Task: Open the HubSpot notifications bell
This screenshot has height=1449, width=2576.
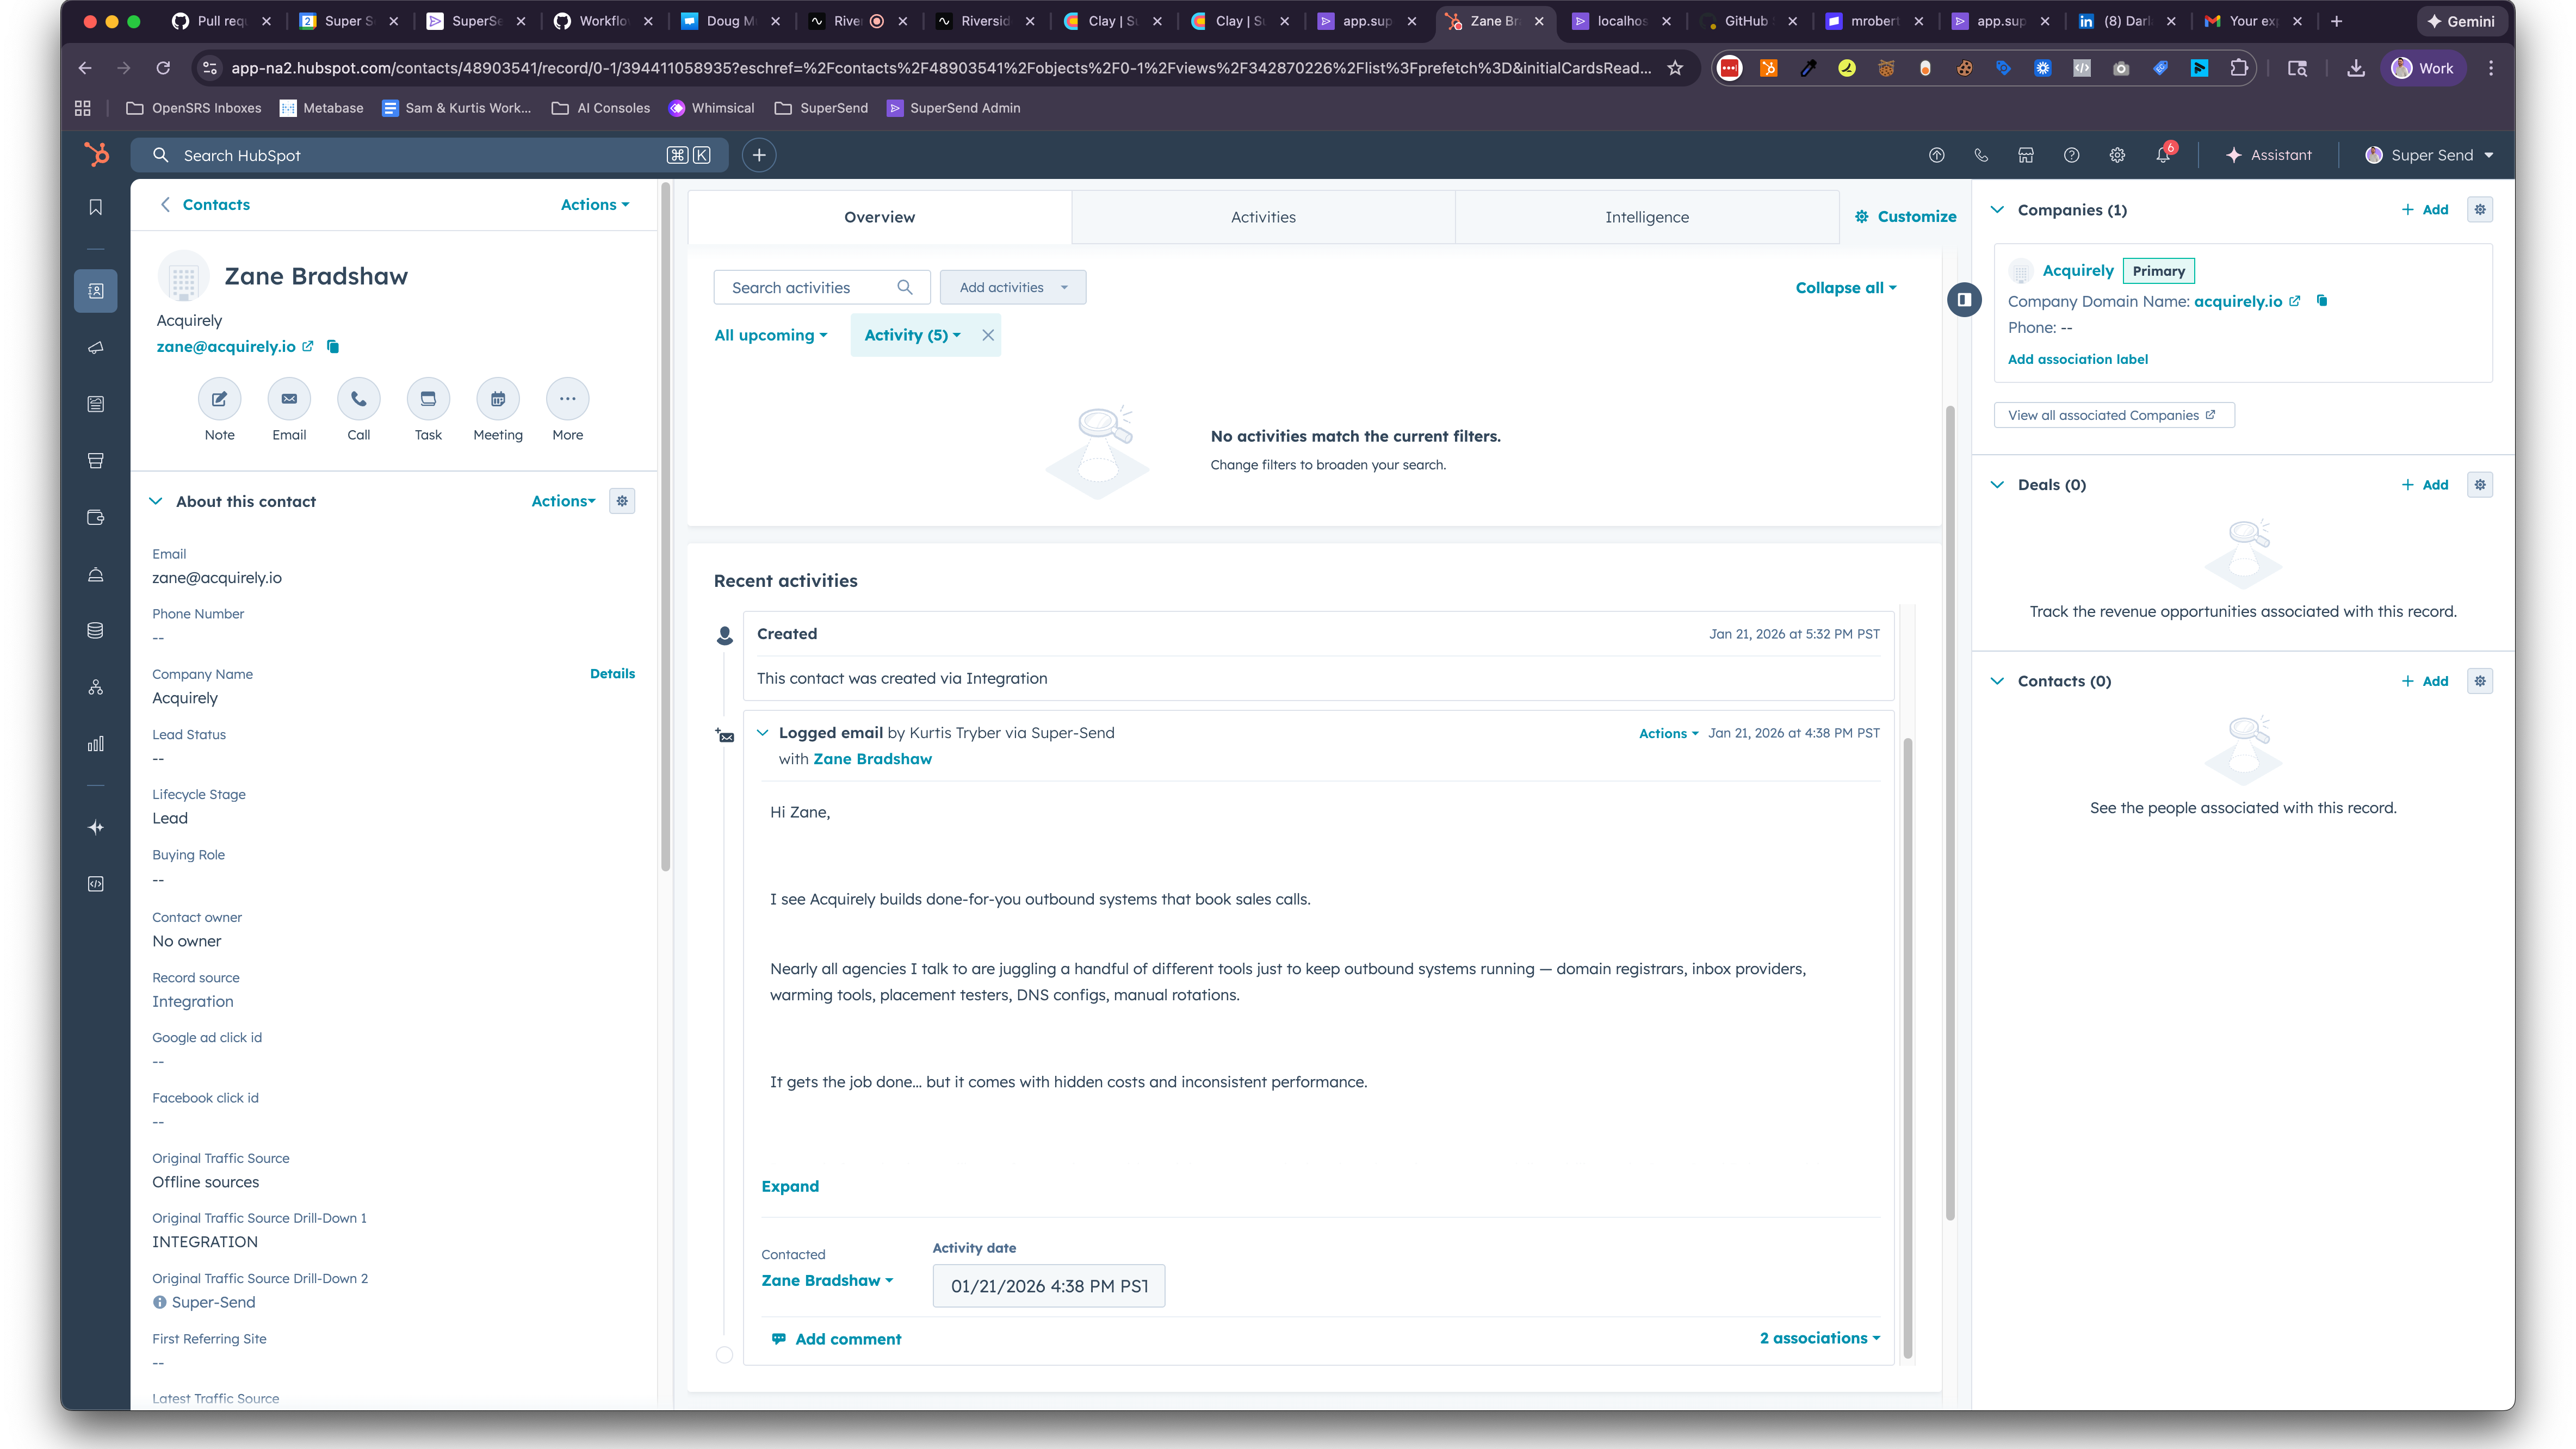Action: tap(2162, 155)
